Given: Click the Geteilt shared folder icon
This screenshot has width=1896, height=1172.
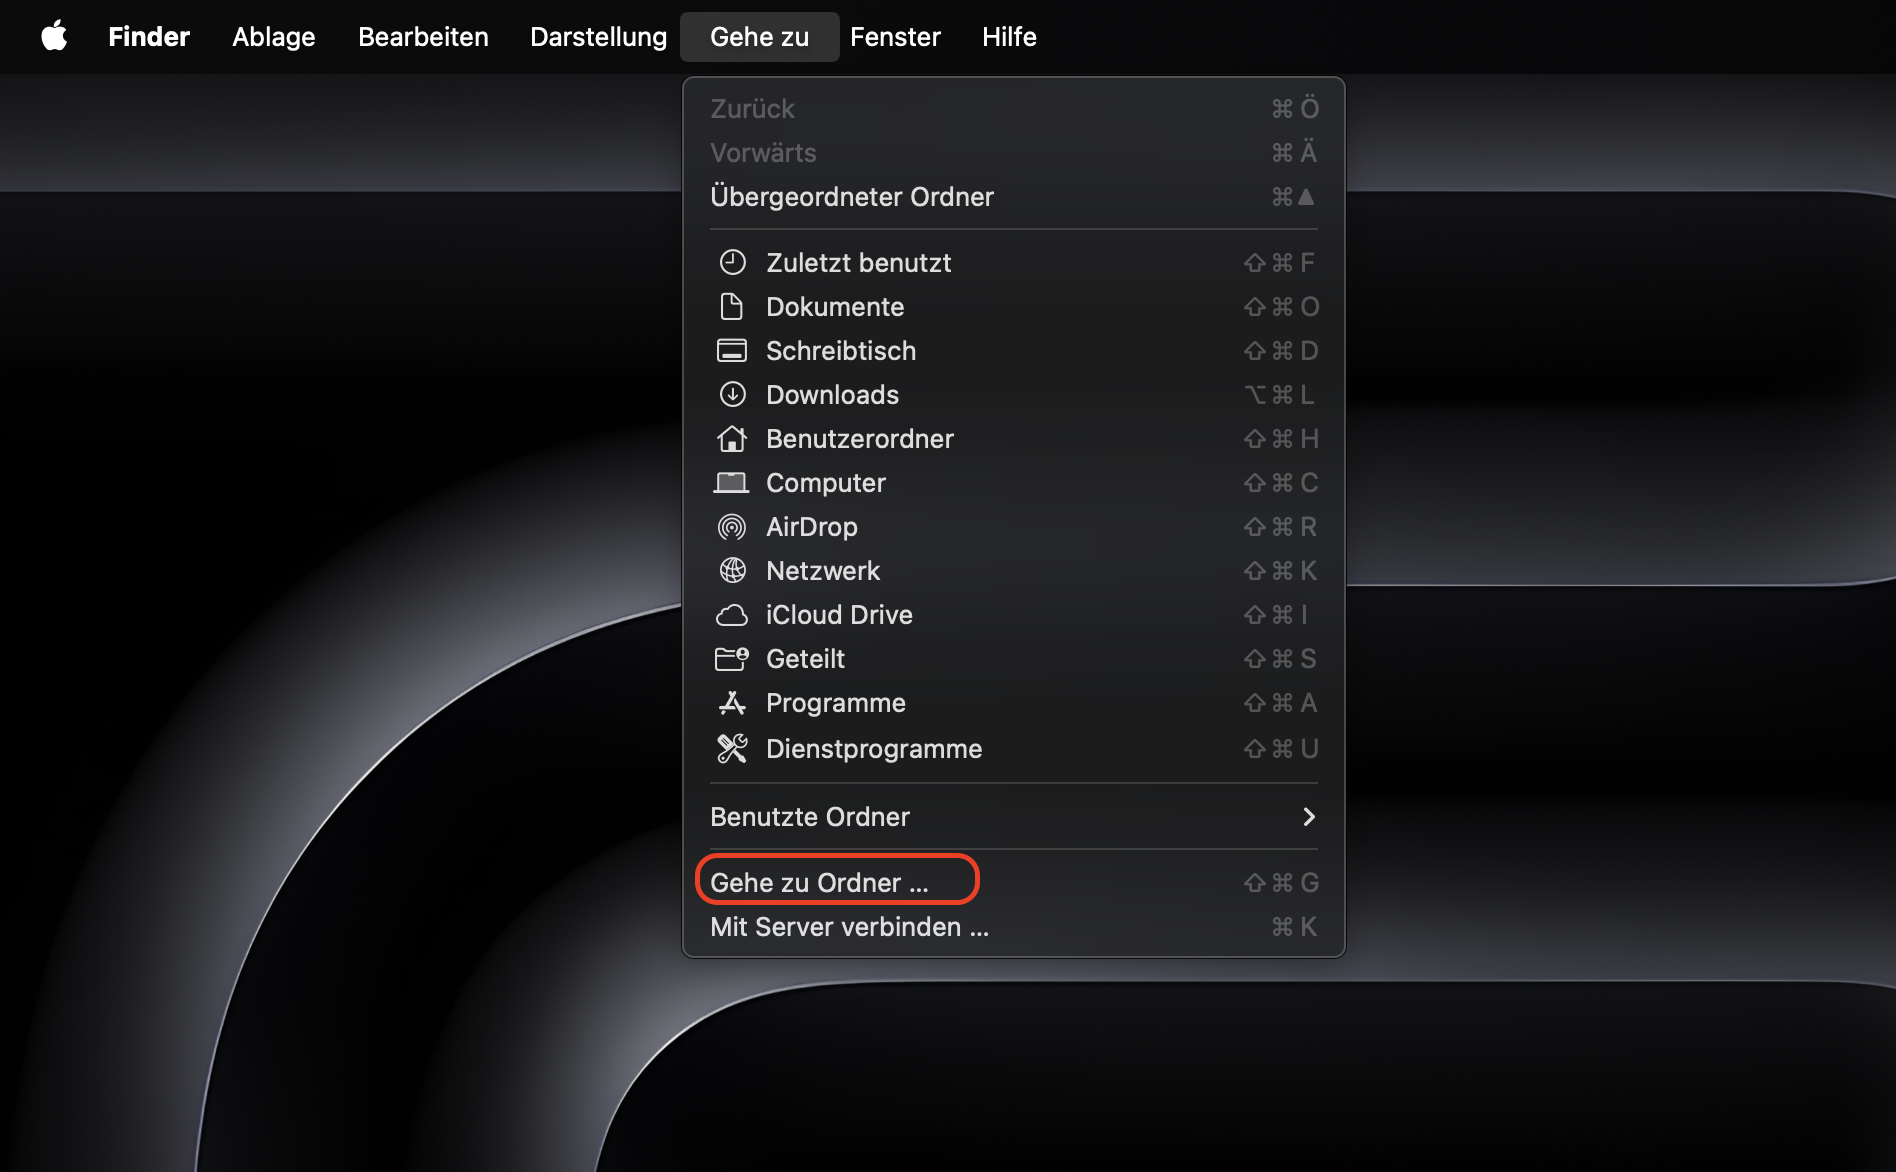Looking at the screenshot, I should coord(733,658).
